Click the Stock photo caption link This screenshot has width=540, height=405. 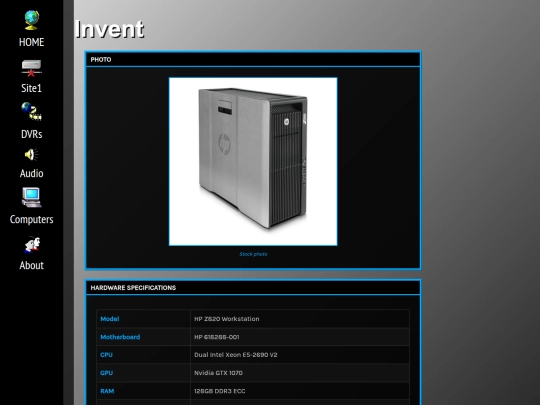(x=253, y=254)
